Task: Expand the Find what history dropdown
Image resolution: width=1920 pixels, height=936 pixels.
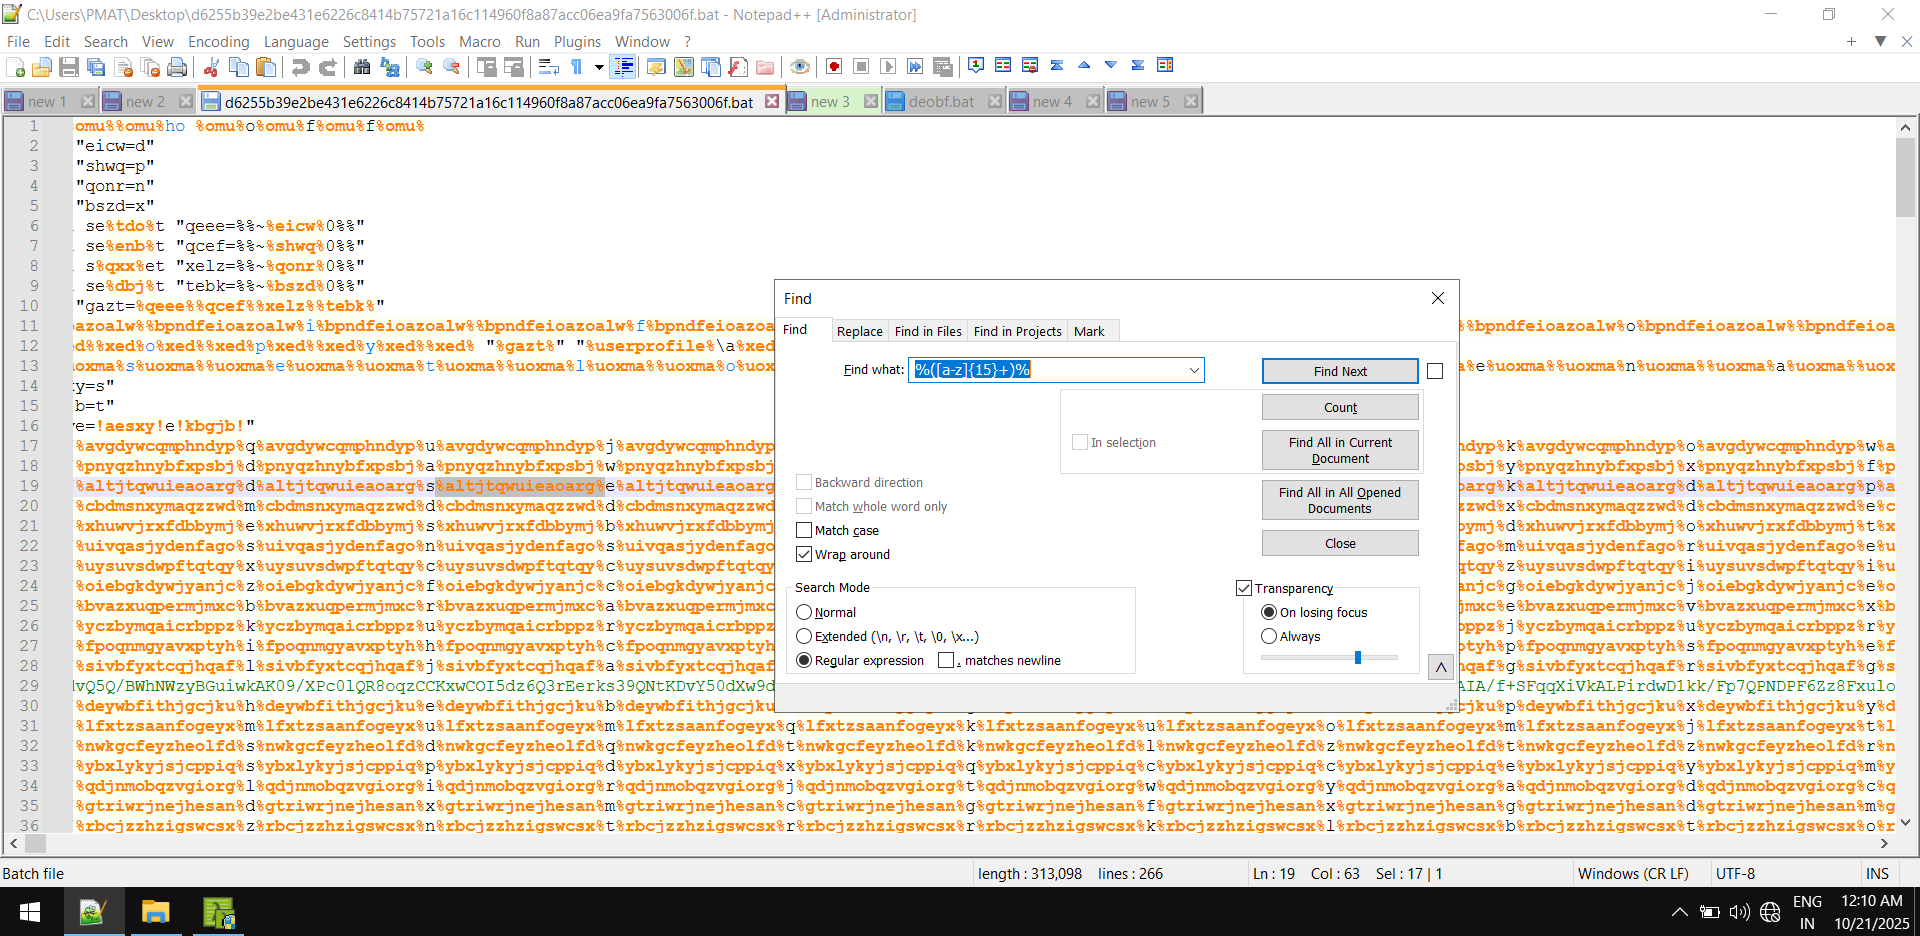Action: point(1193,371)
